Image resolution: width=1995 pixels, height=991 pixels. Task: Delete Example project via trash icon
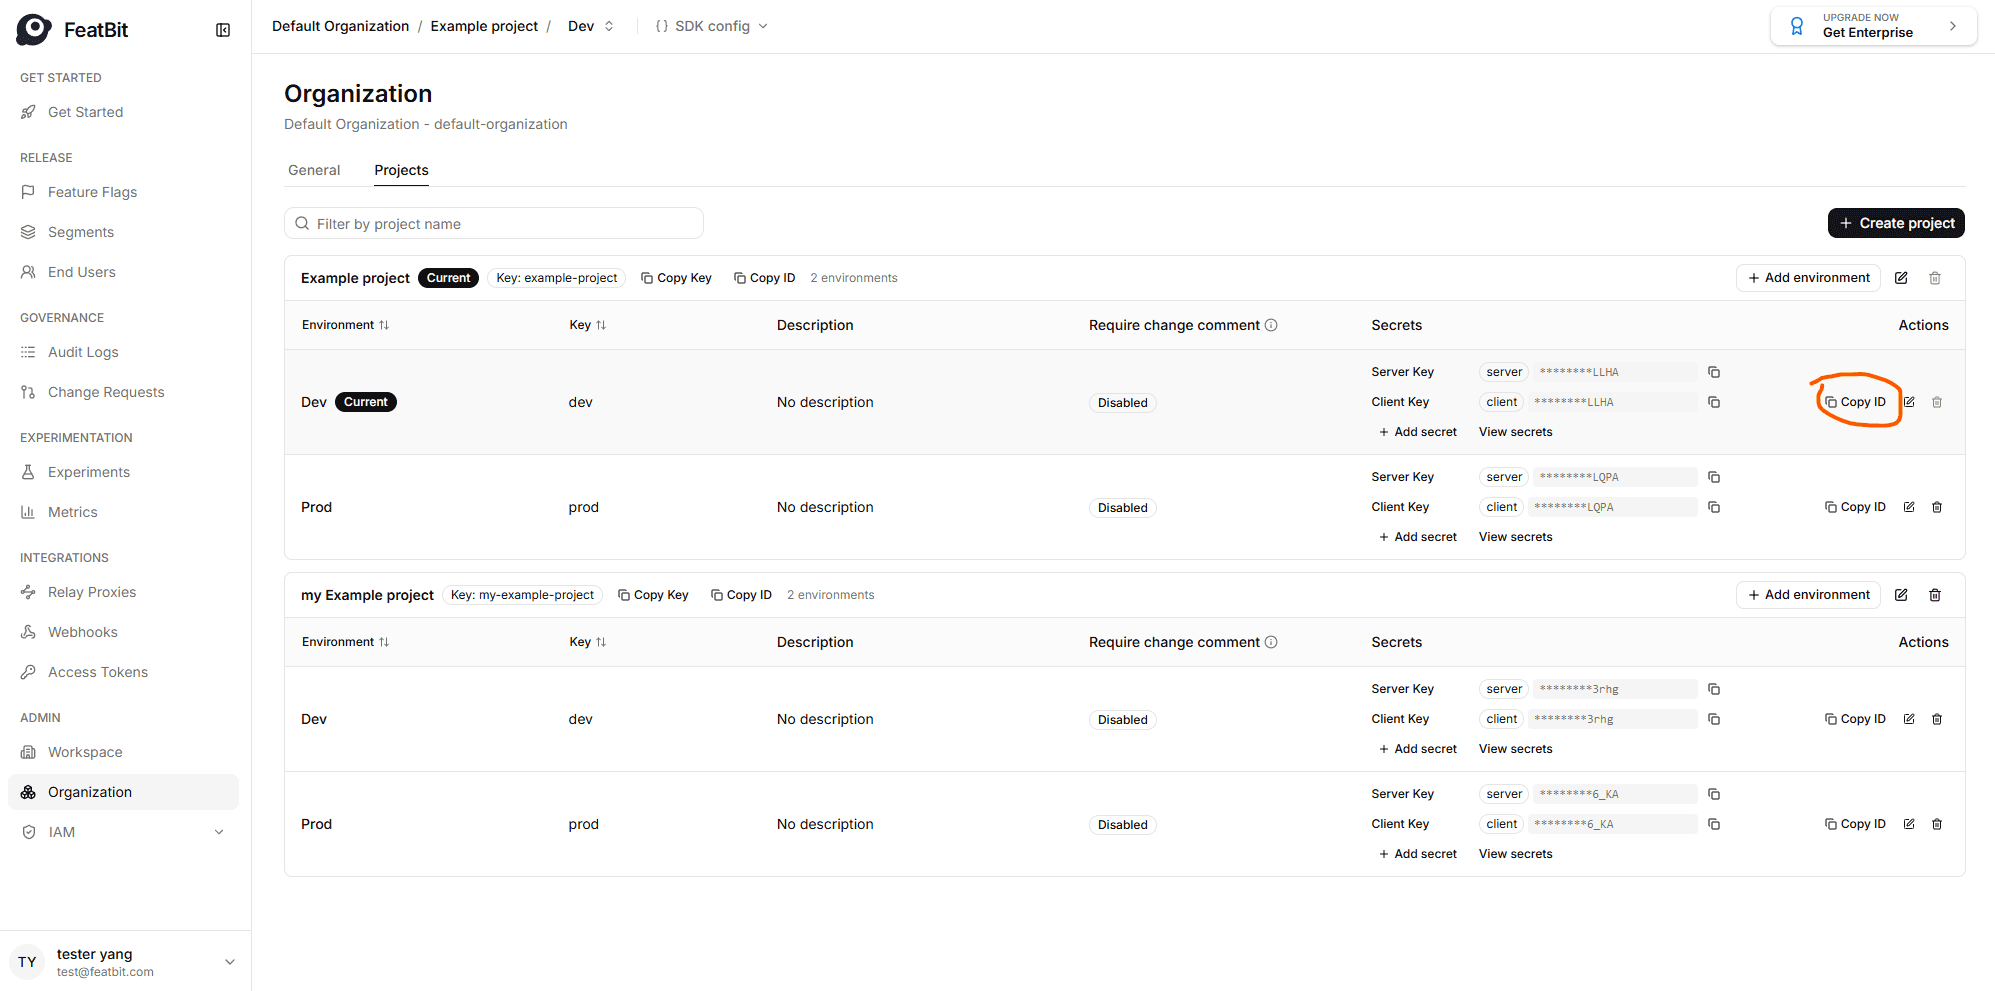pos(1935,278)
